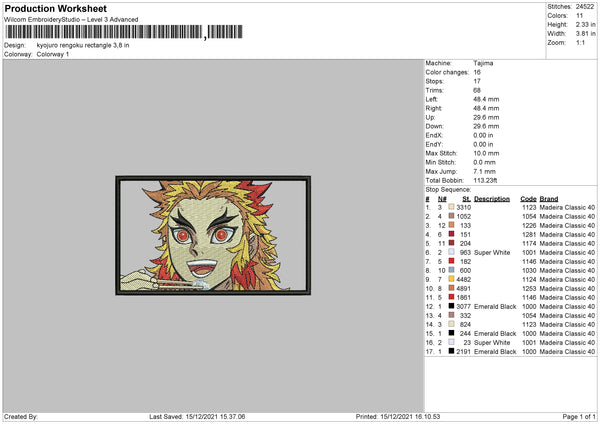
Task: Click the Super White swatch in stop 6
Action: (452, 252)
